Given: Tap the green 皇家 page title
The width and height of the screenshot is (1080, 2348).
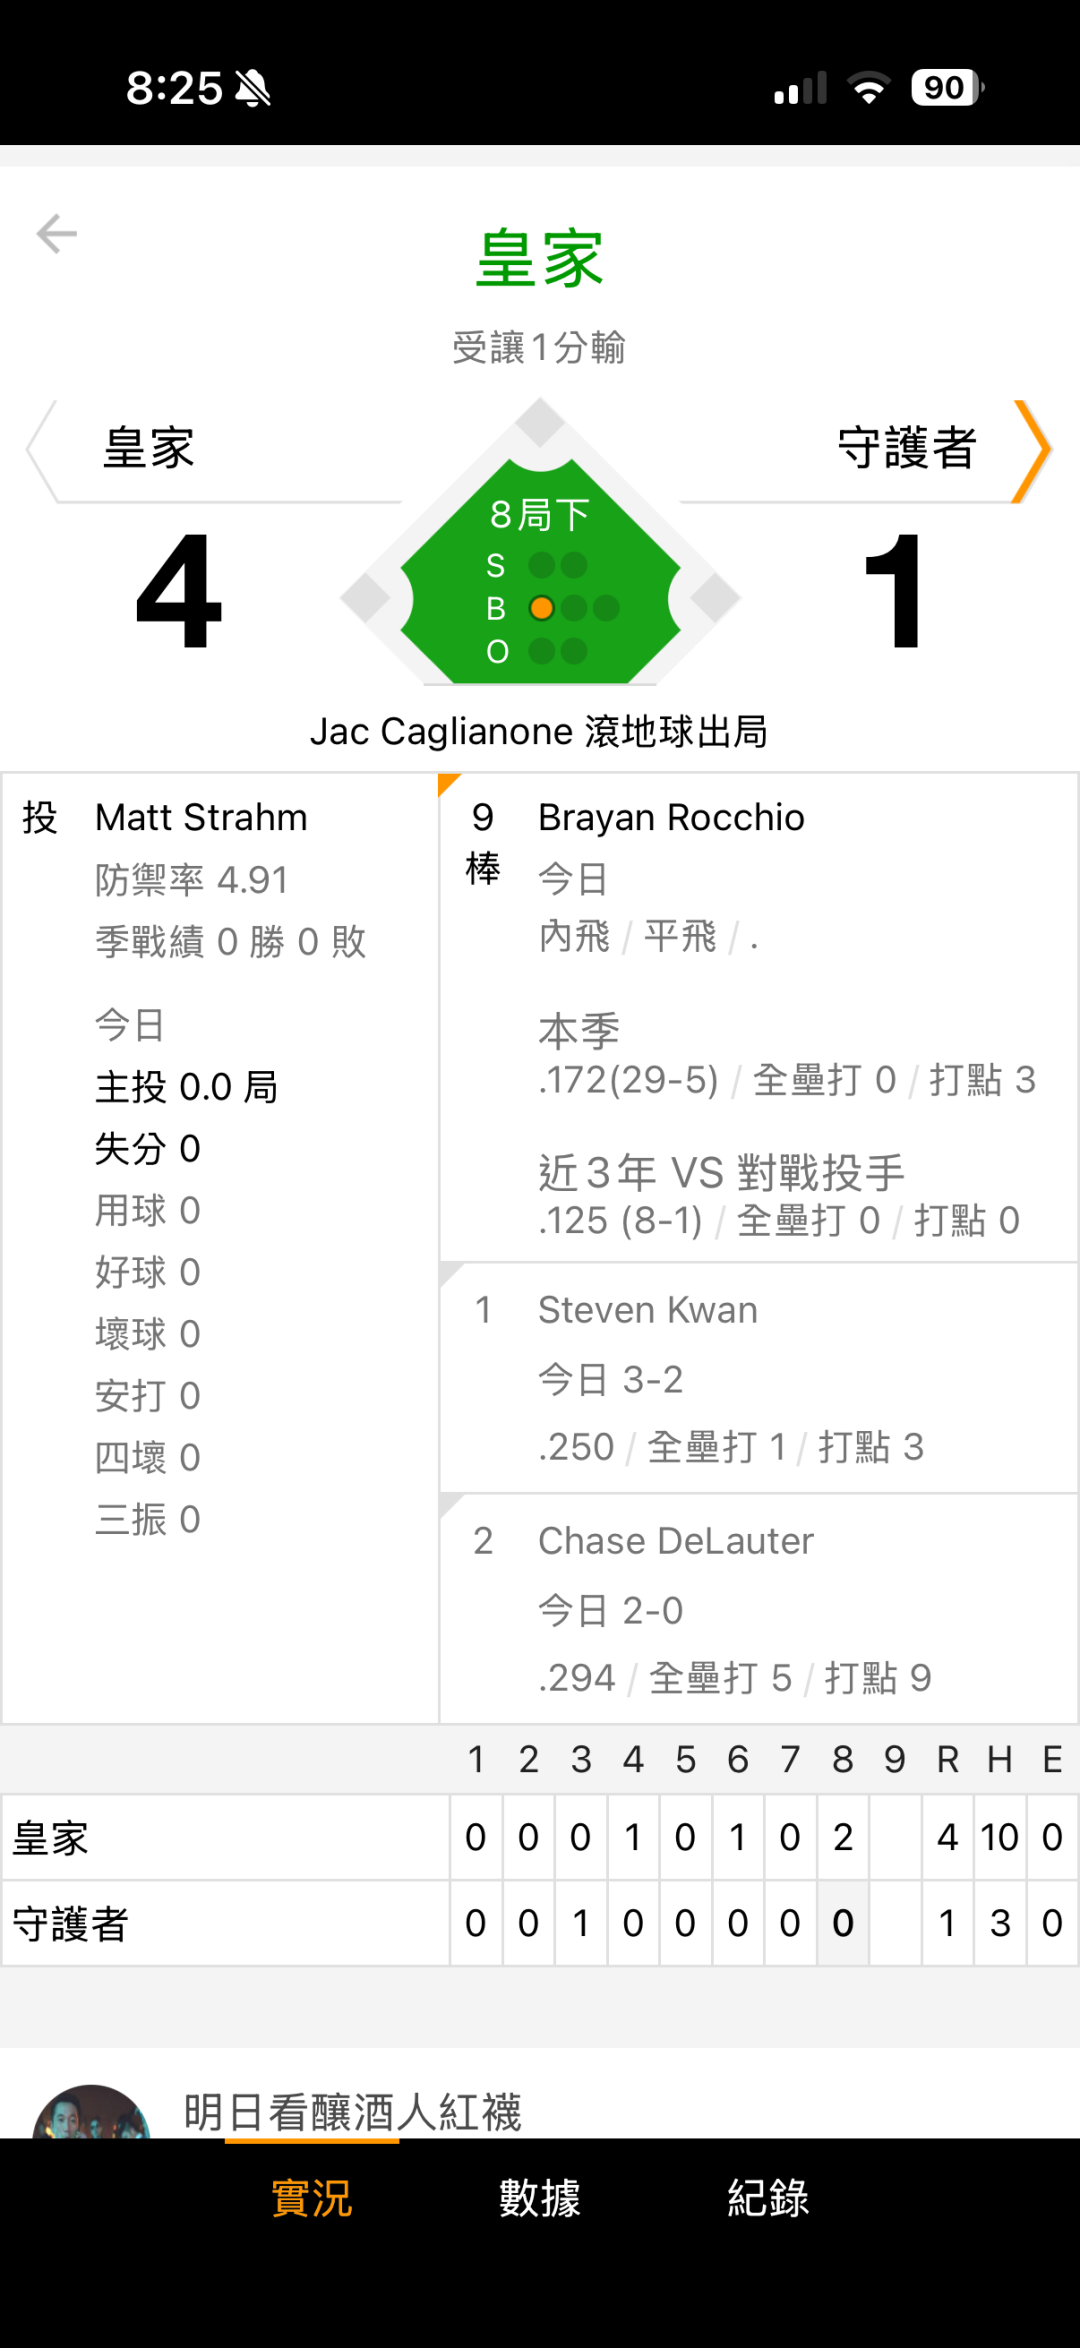Looking at the screenshot, I should click(540, 259).
